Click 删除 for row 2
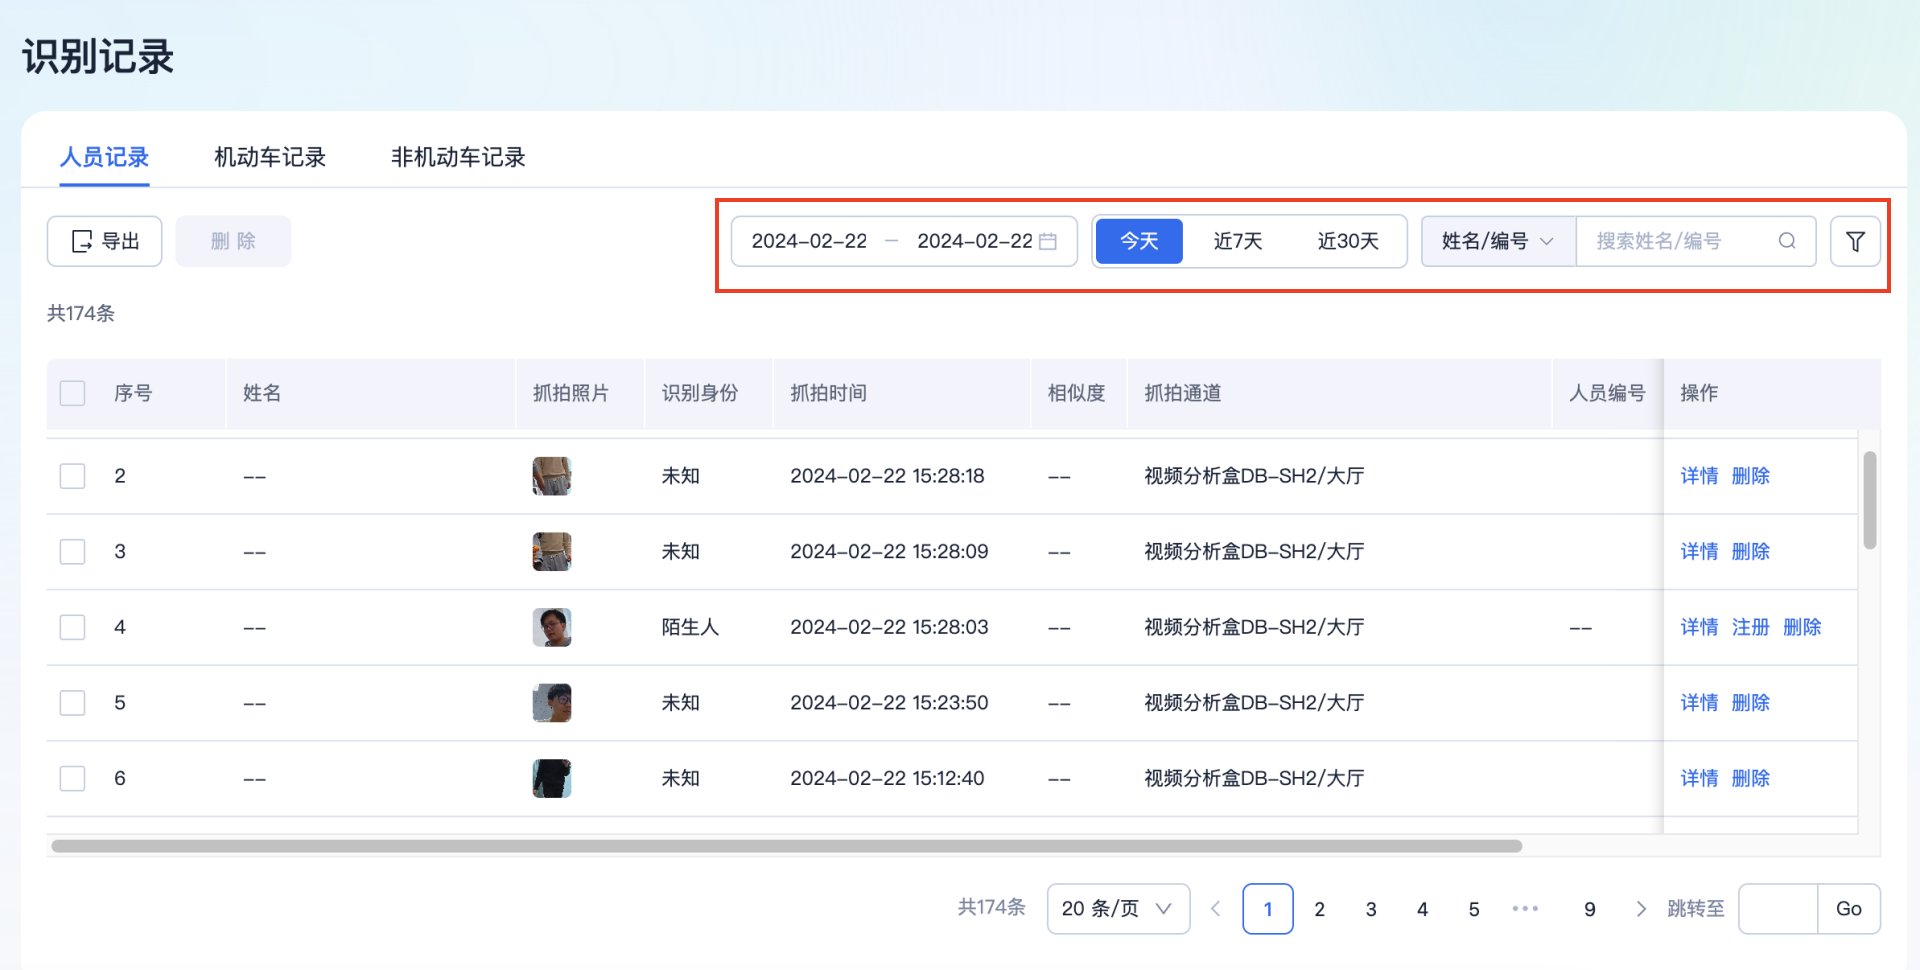 point(1750,476)
